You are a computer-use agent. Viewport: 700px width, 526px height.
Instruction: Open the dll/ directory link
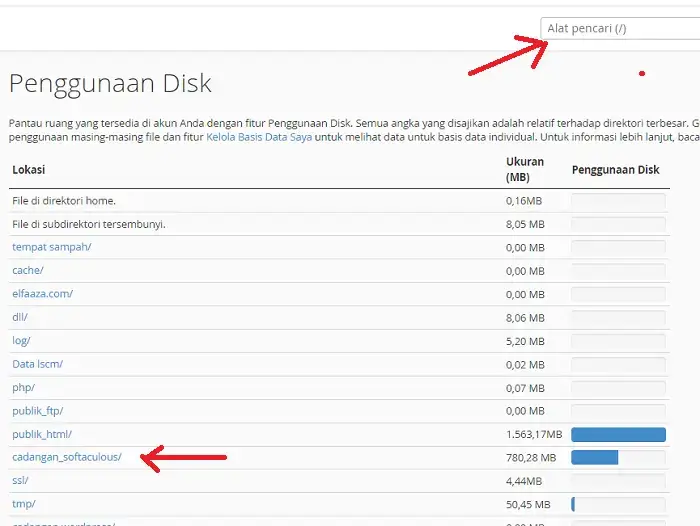click(20, 317)
